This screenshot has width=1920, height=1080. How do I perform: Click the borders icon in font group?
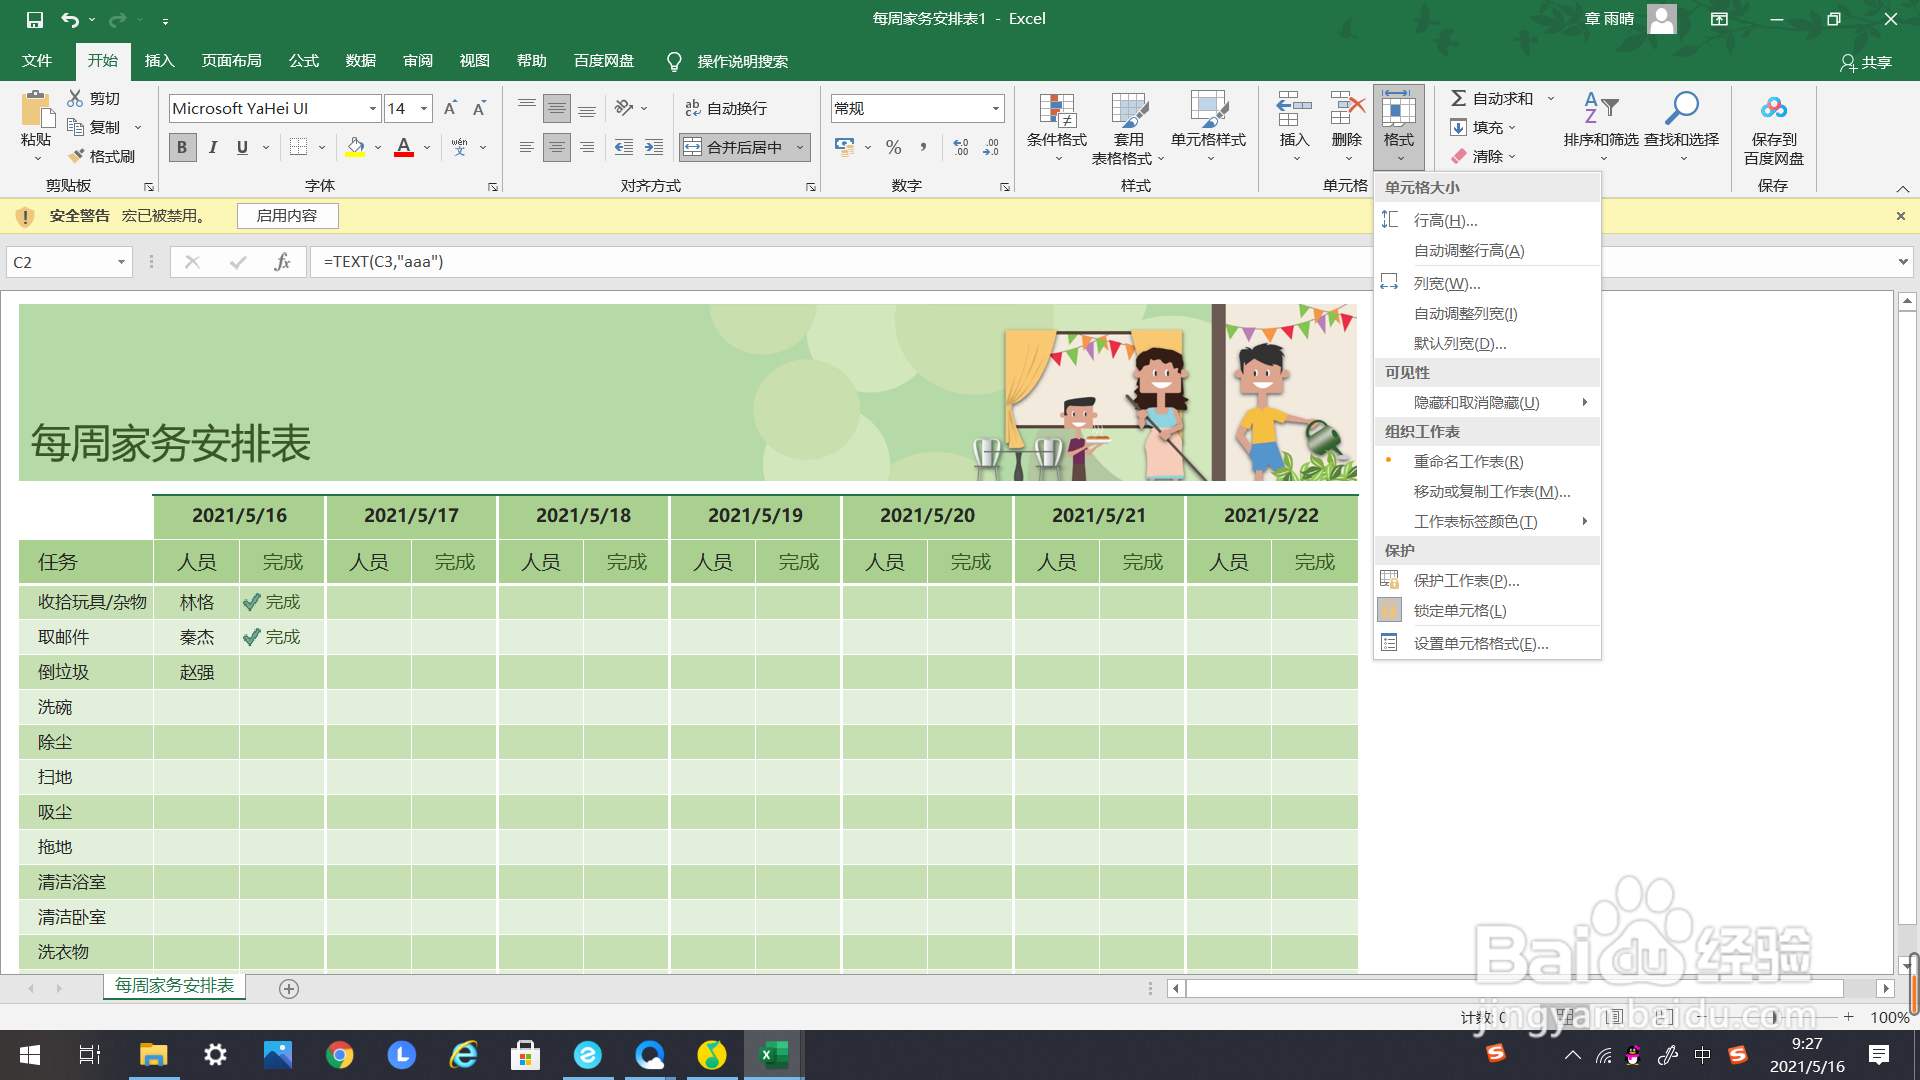[x=298, y=147]
